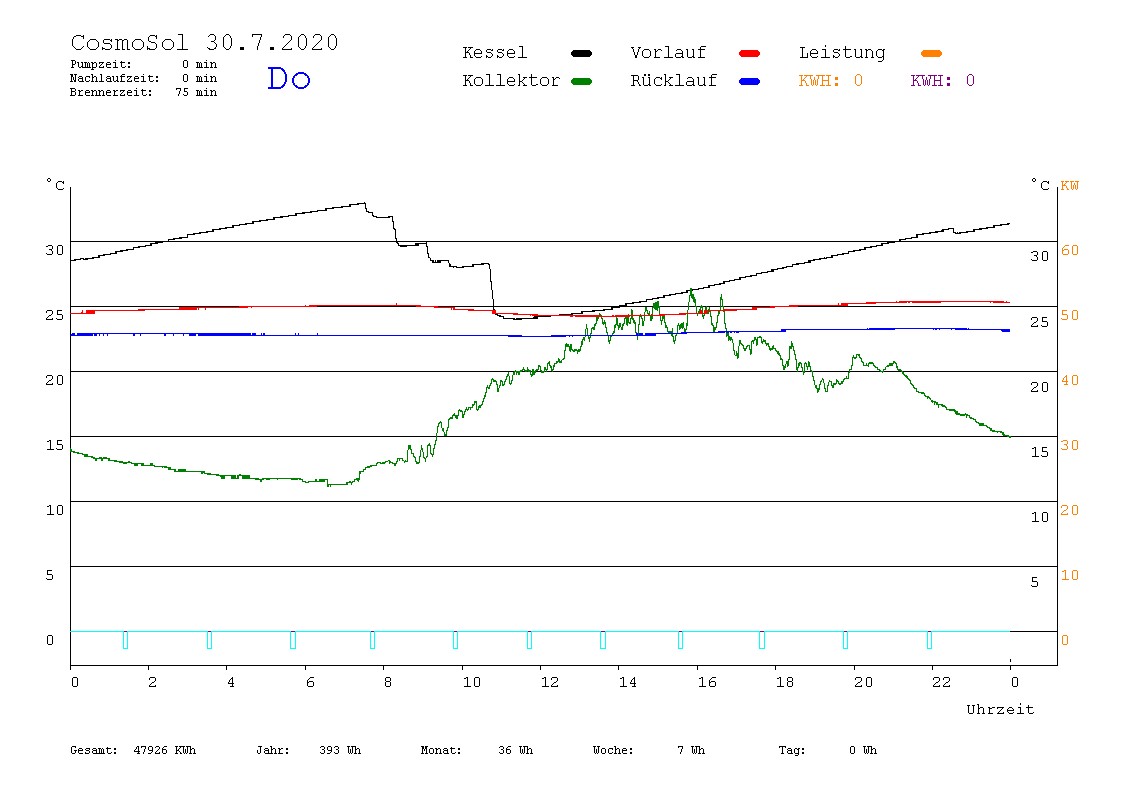Select the '47926 KWh' total value
This screenshot has width=1148, height=812.
[x=165, y=750]
